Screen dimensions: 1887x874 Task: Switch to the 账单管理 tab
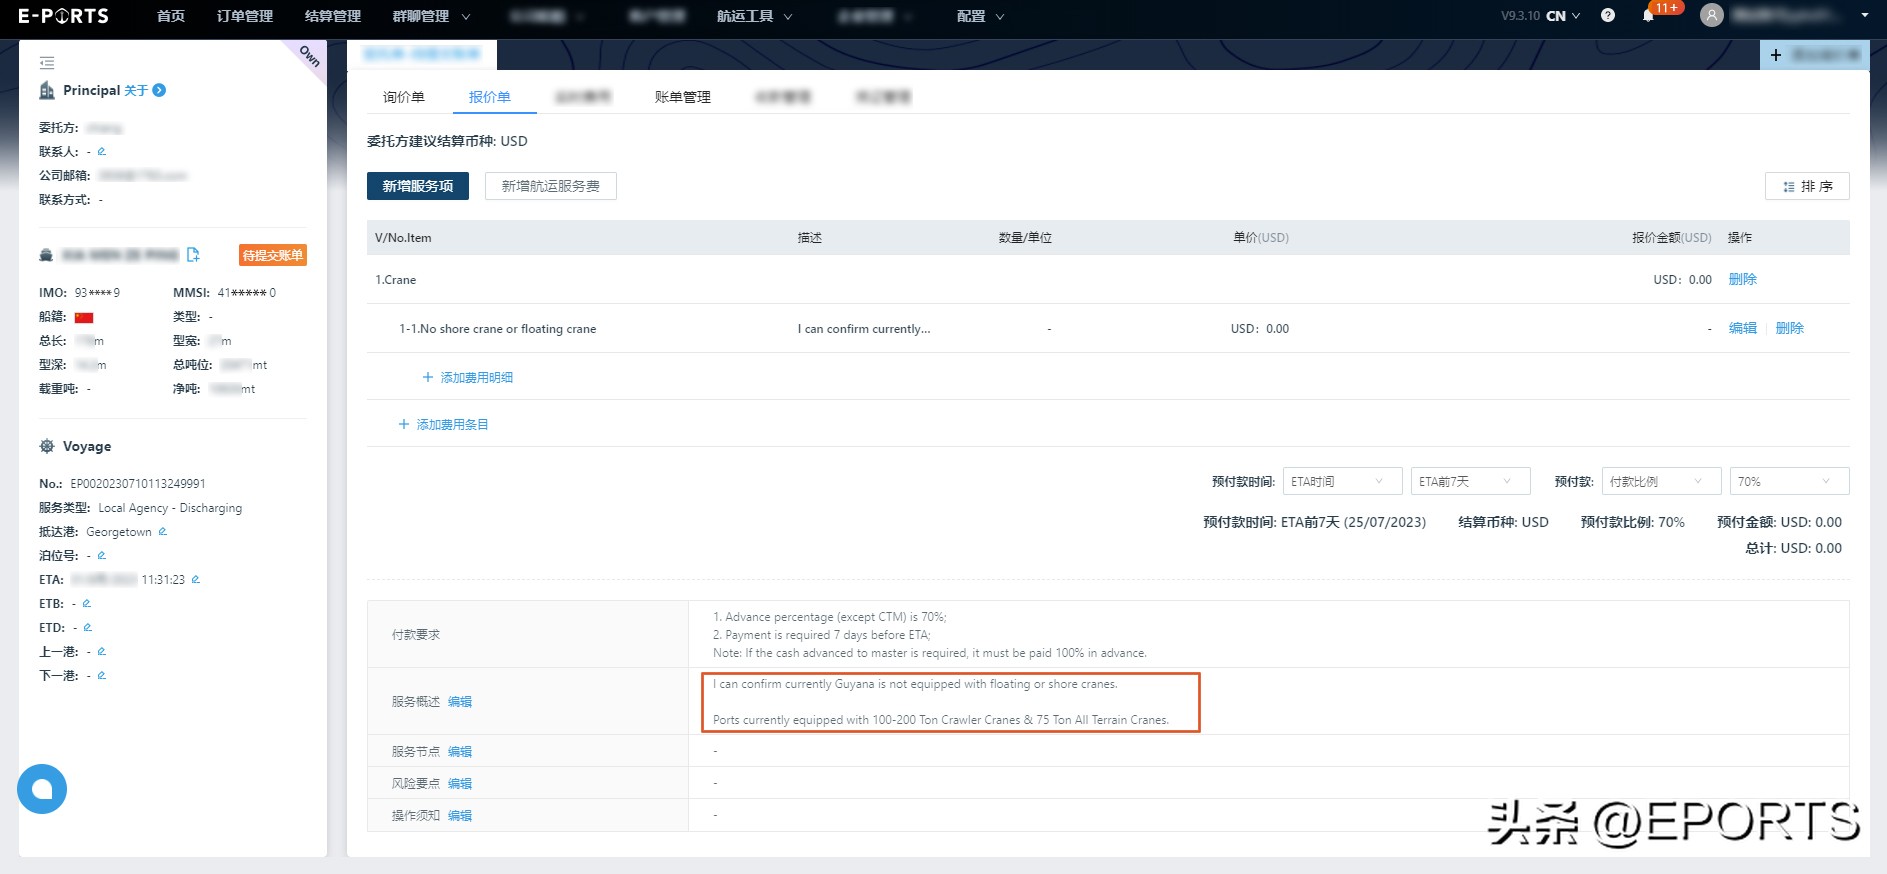(x=683, y=97)
